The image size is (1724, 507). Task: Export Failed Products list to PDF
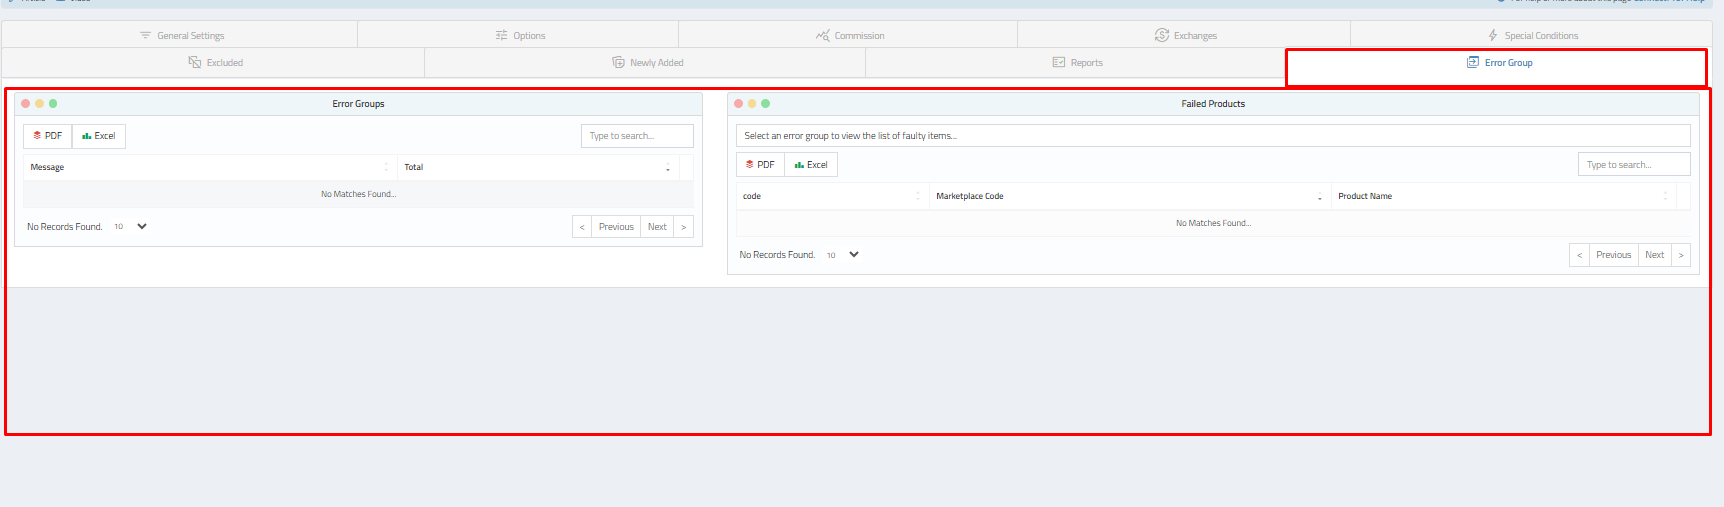[x=760, y=165]
